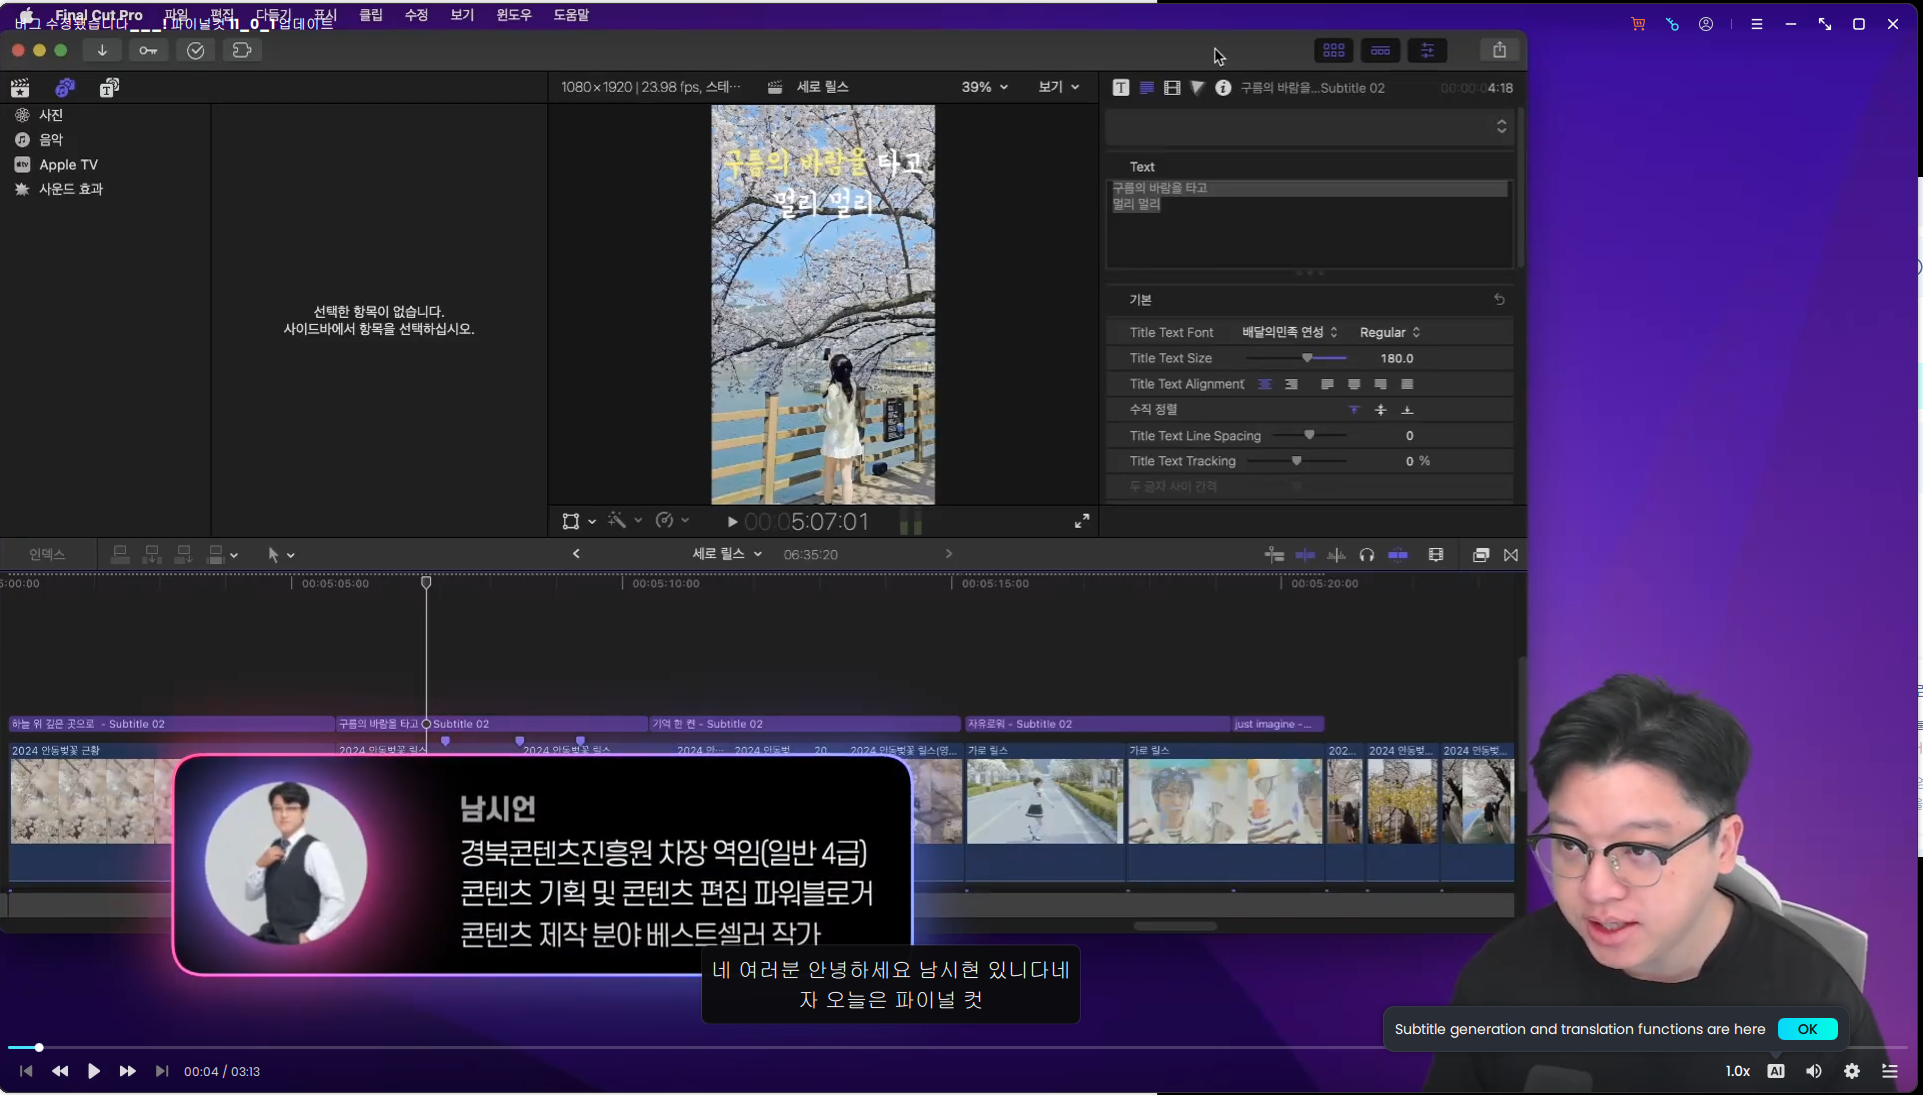Toggle snapping in the timeline
Viewport: 1923px width, 1095px height.
[1398, 555]
